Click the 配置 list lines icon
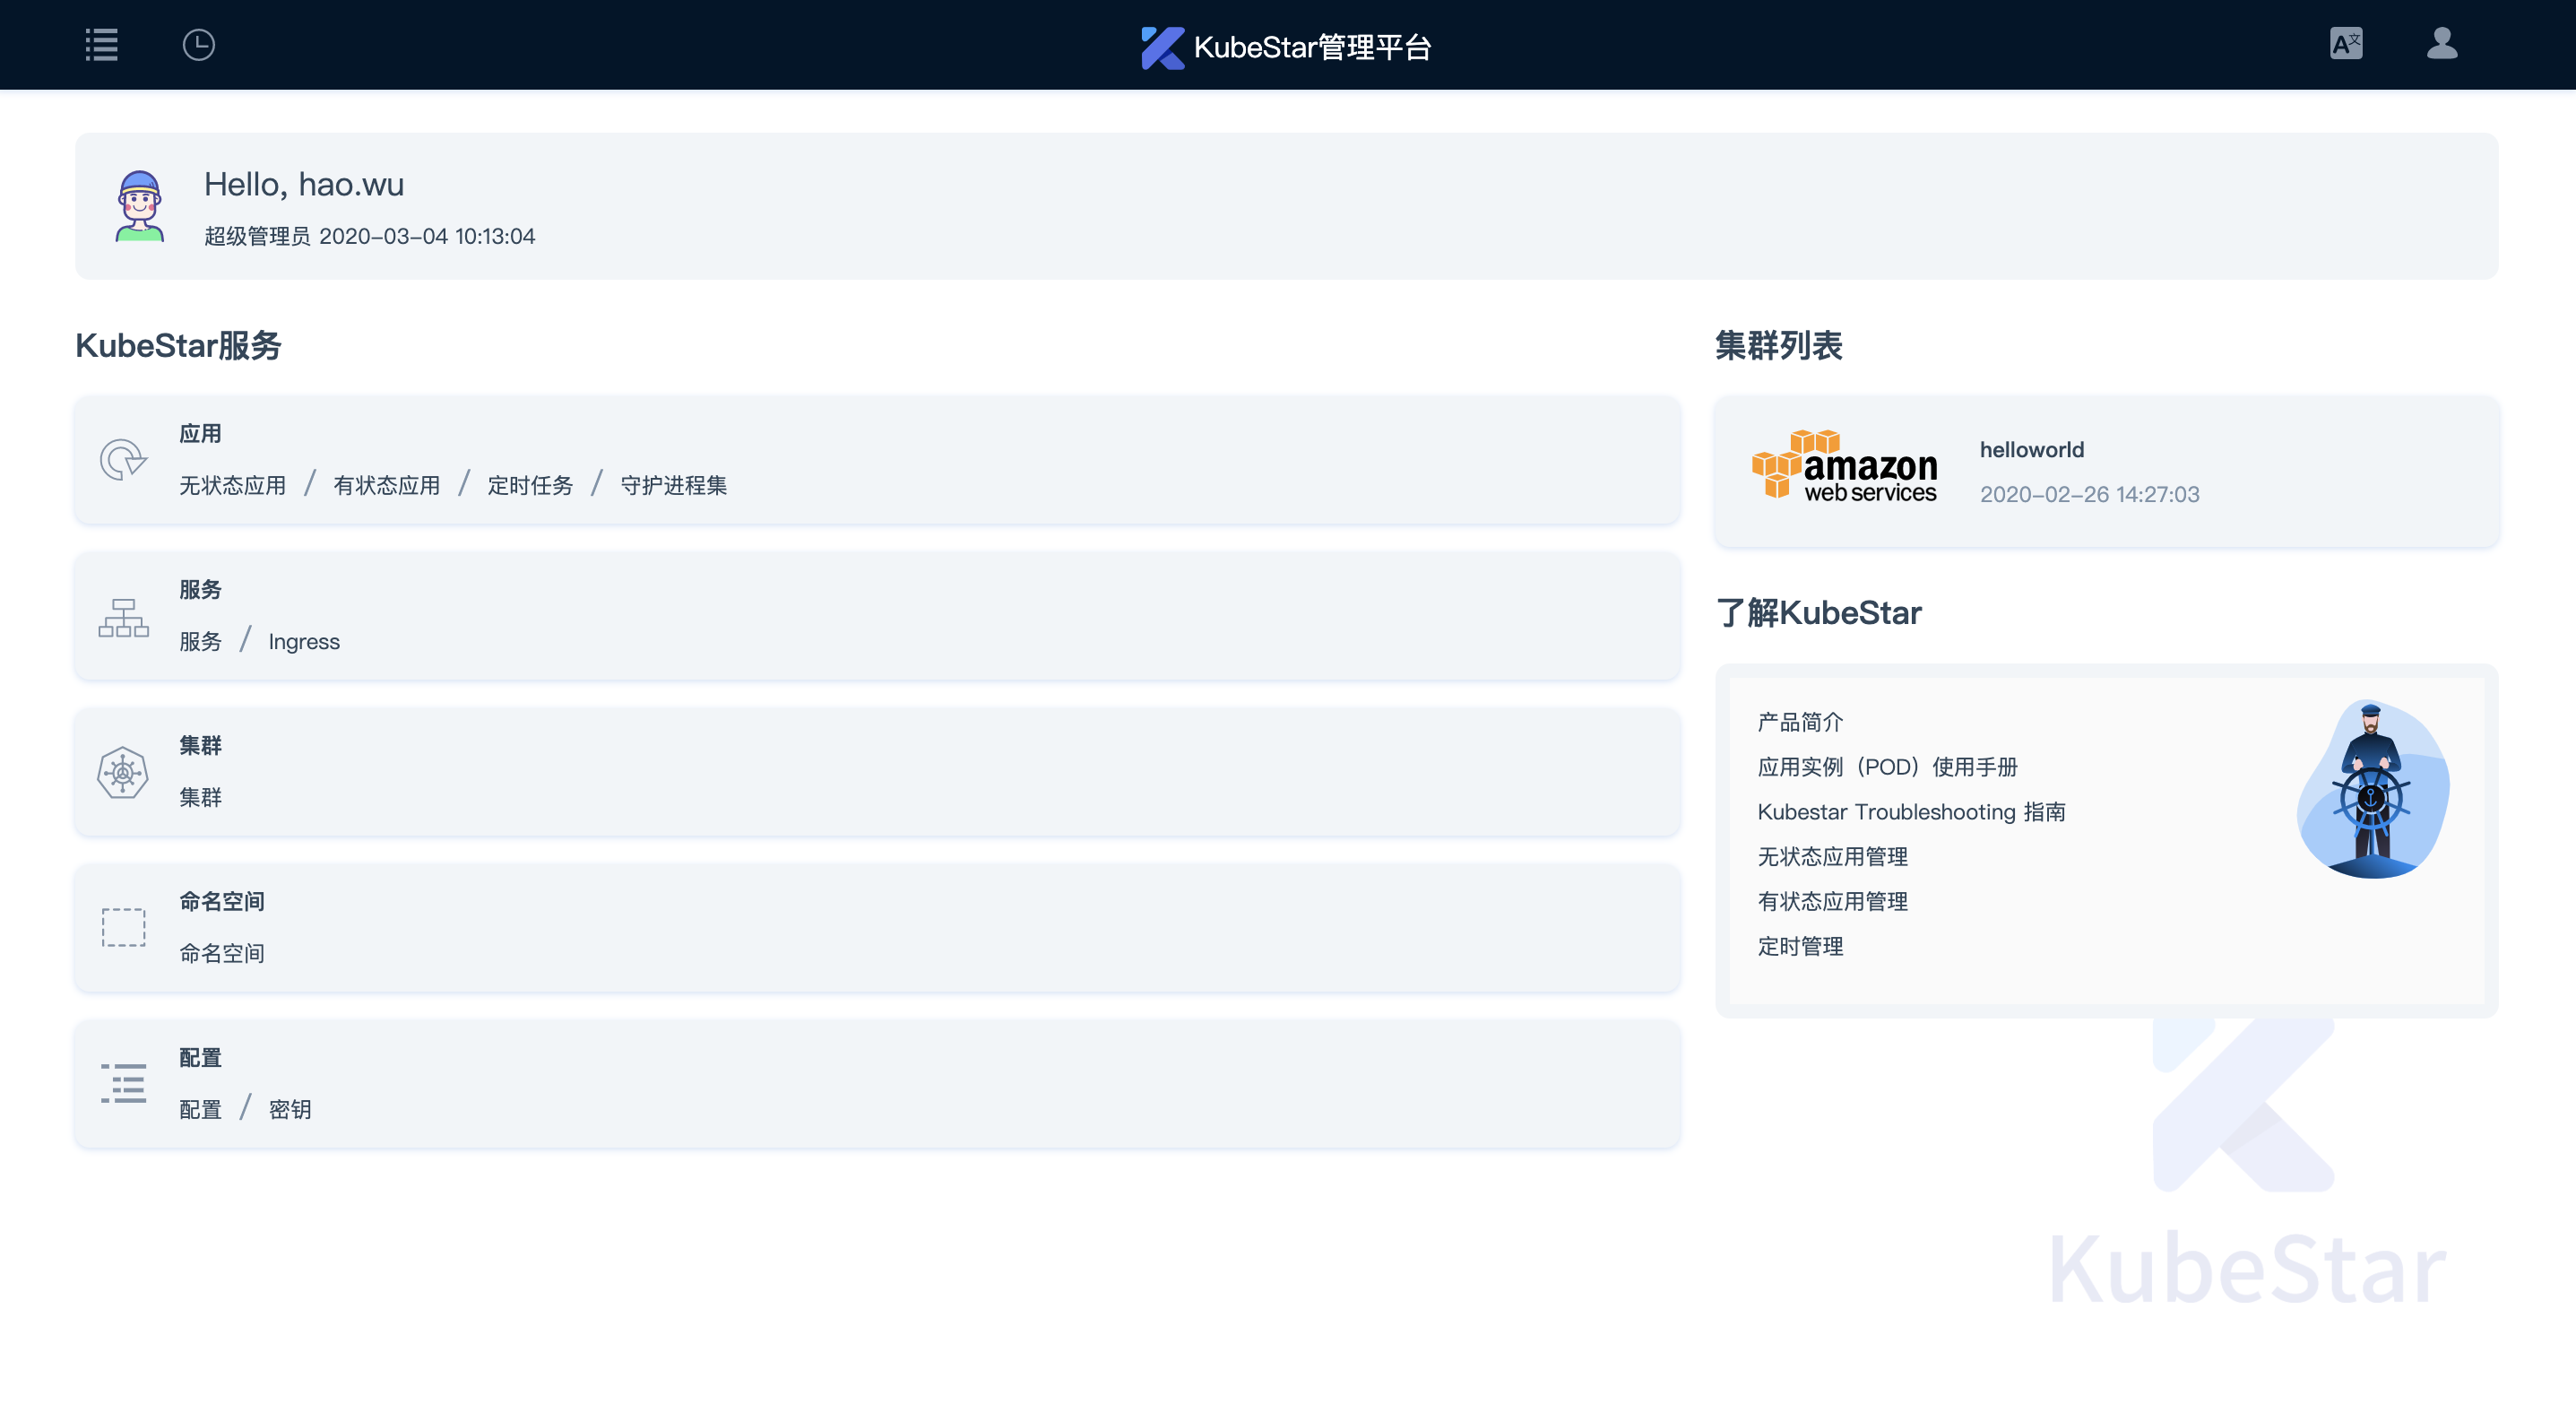The height and width of the screenshot is (1413, 2576). tap(124, 1084)
